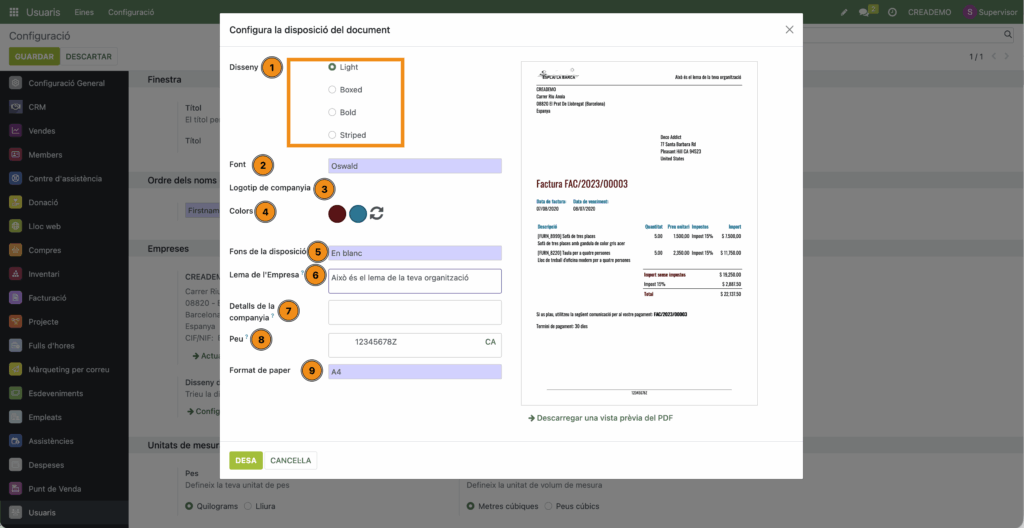Choose the Boxed layout option
1024x528 pixels.
[332, 90]
